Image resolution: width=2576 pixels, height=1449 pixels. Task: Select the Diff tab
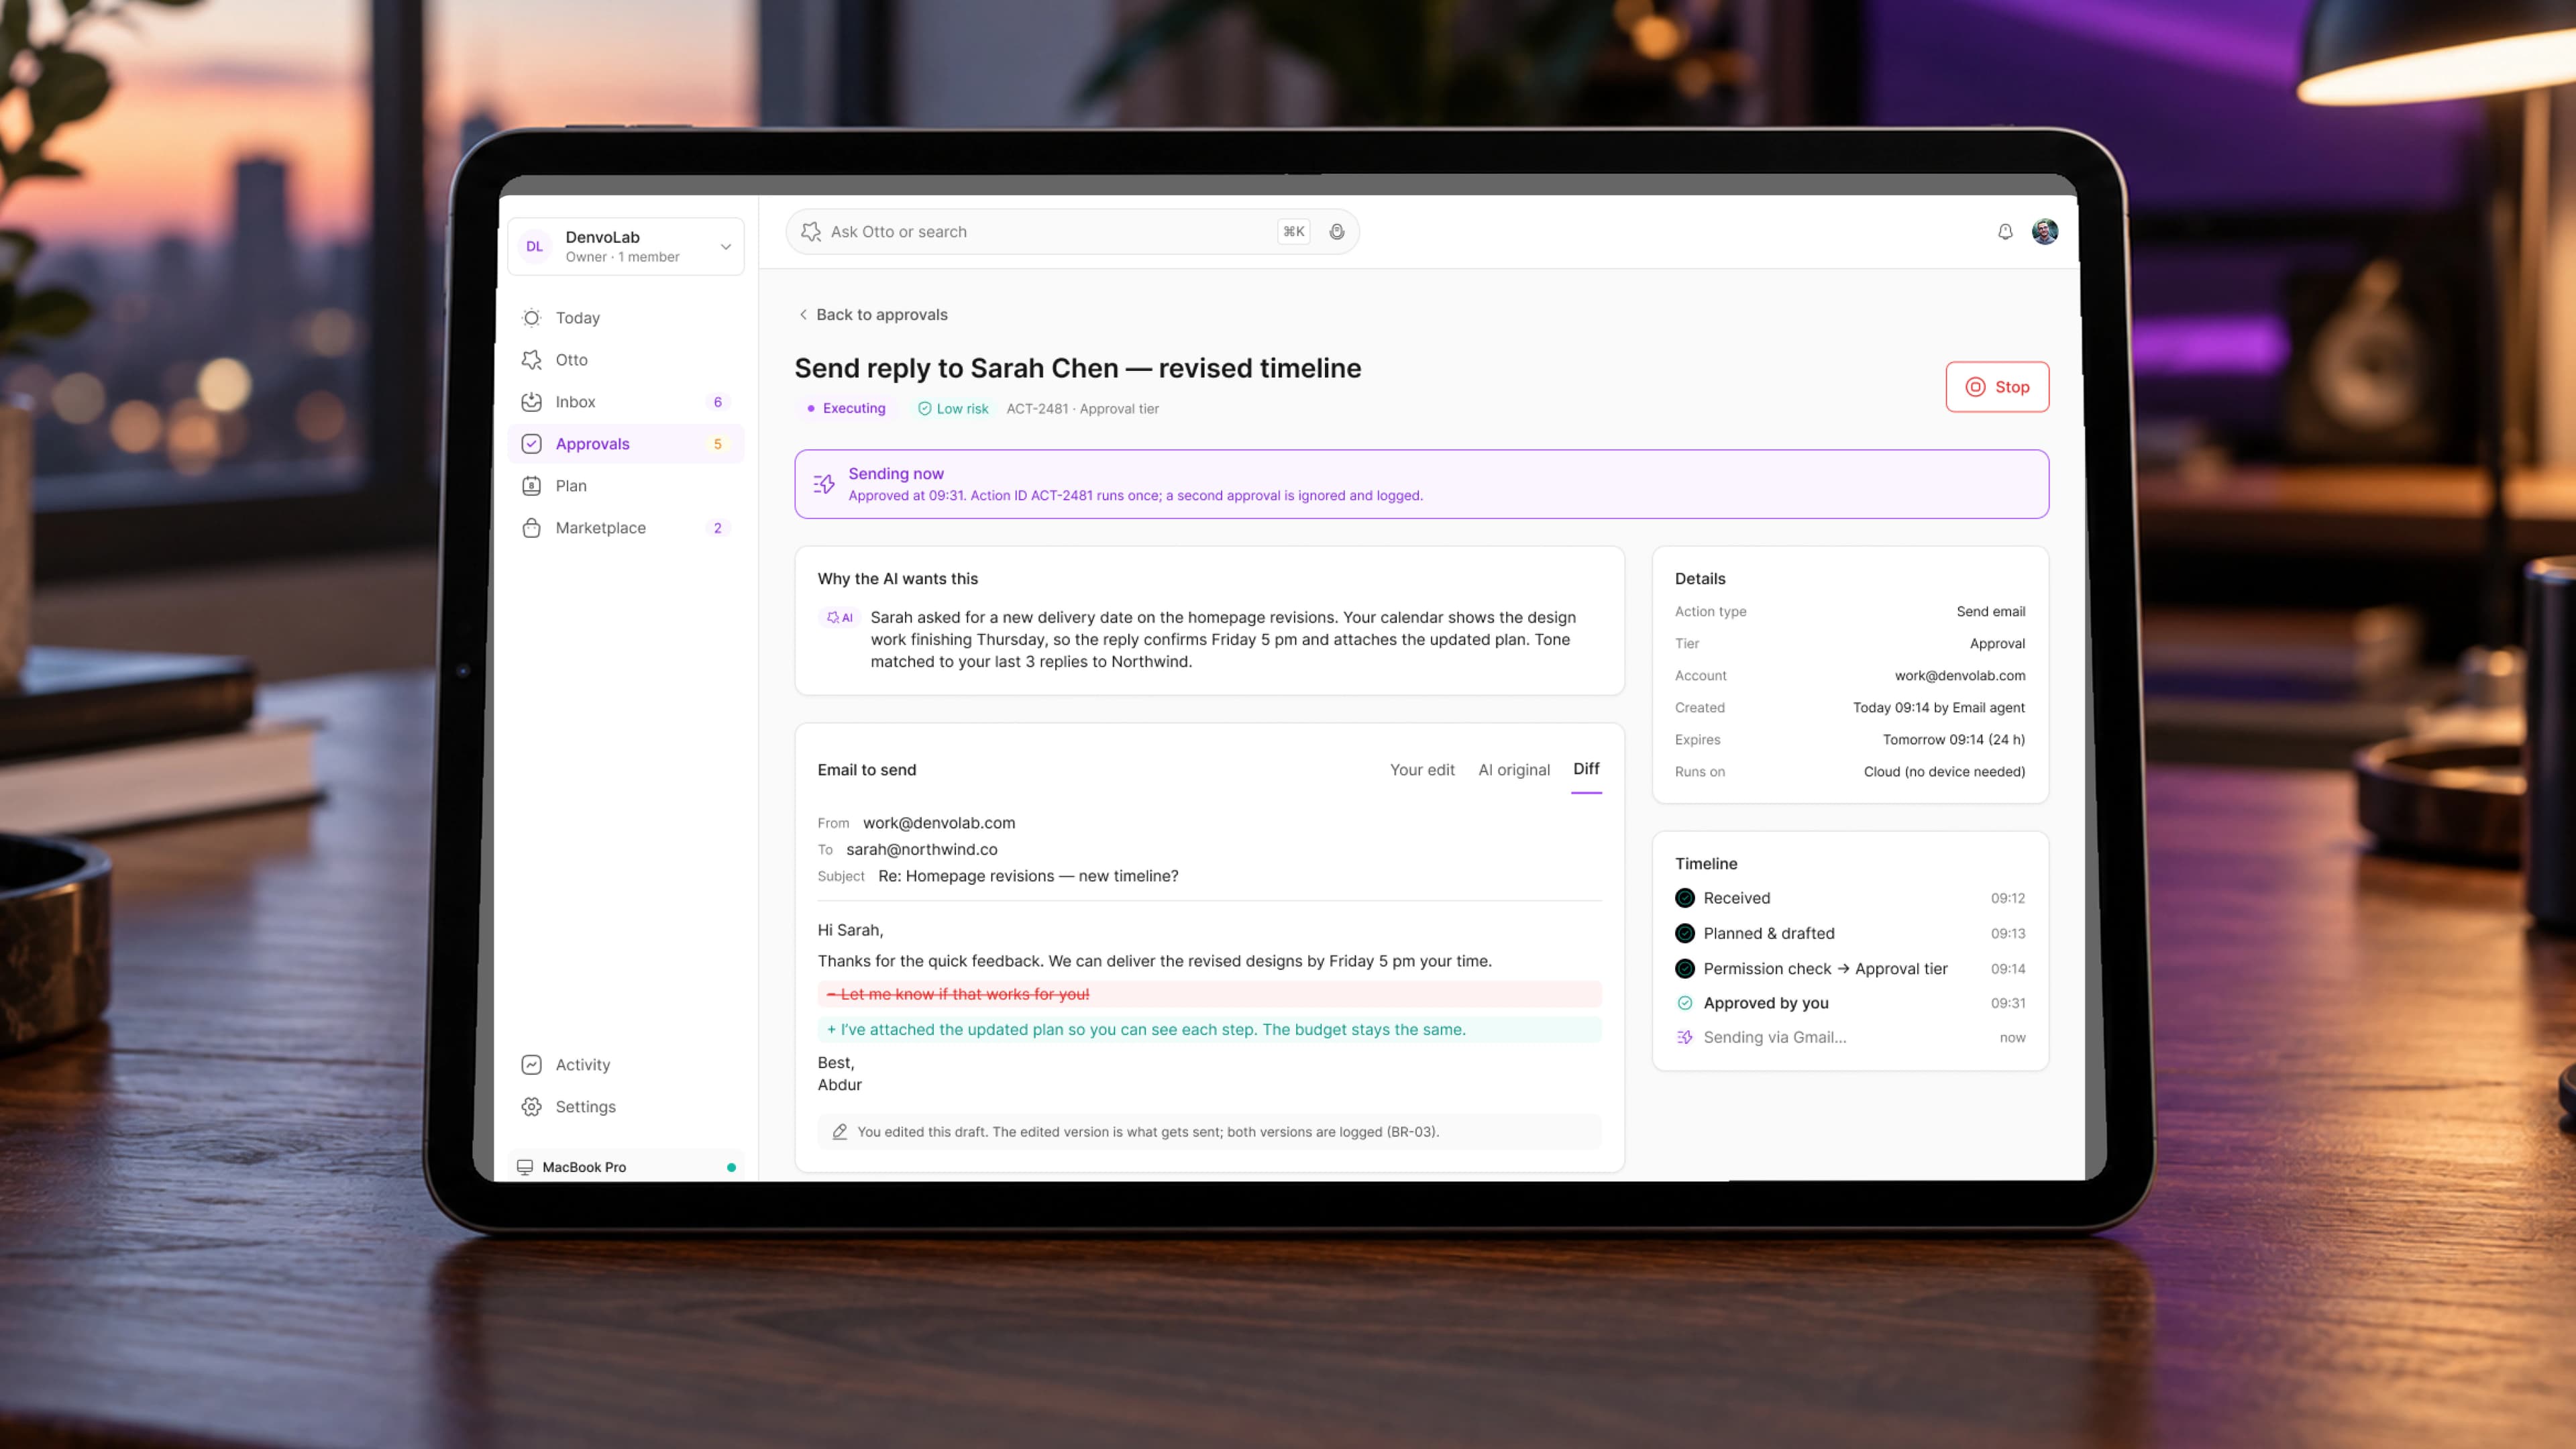click(1586, 769)
